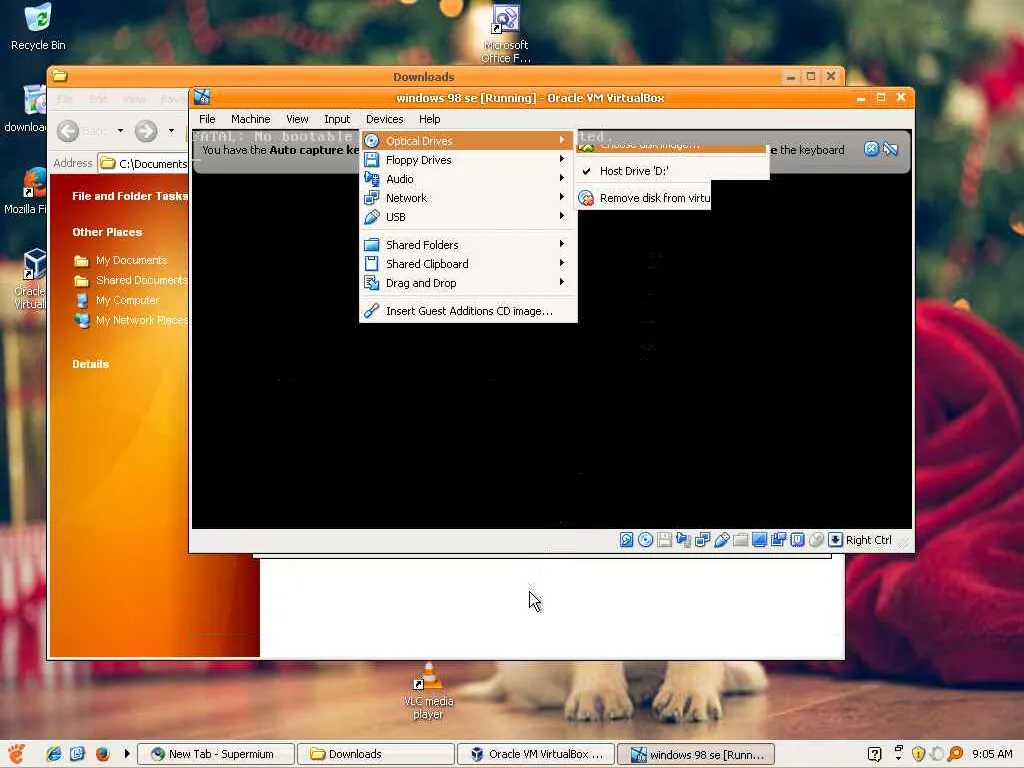Image resolution: width=1024 pixels, height=768 pixels.
Task: Click the audio status bar icon
Action: click(683, 539)
